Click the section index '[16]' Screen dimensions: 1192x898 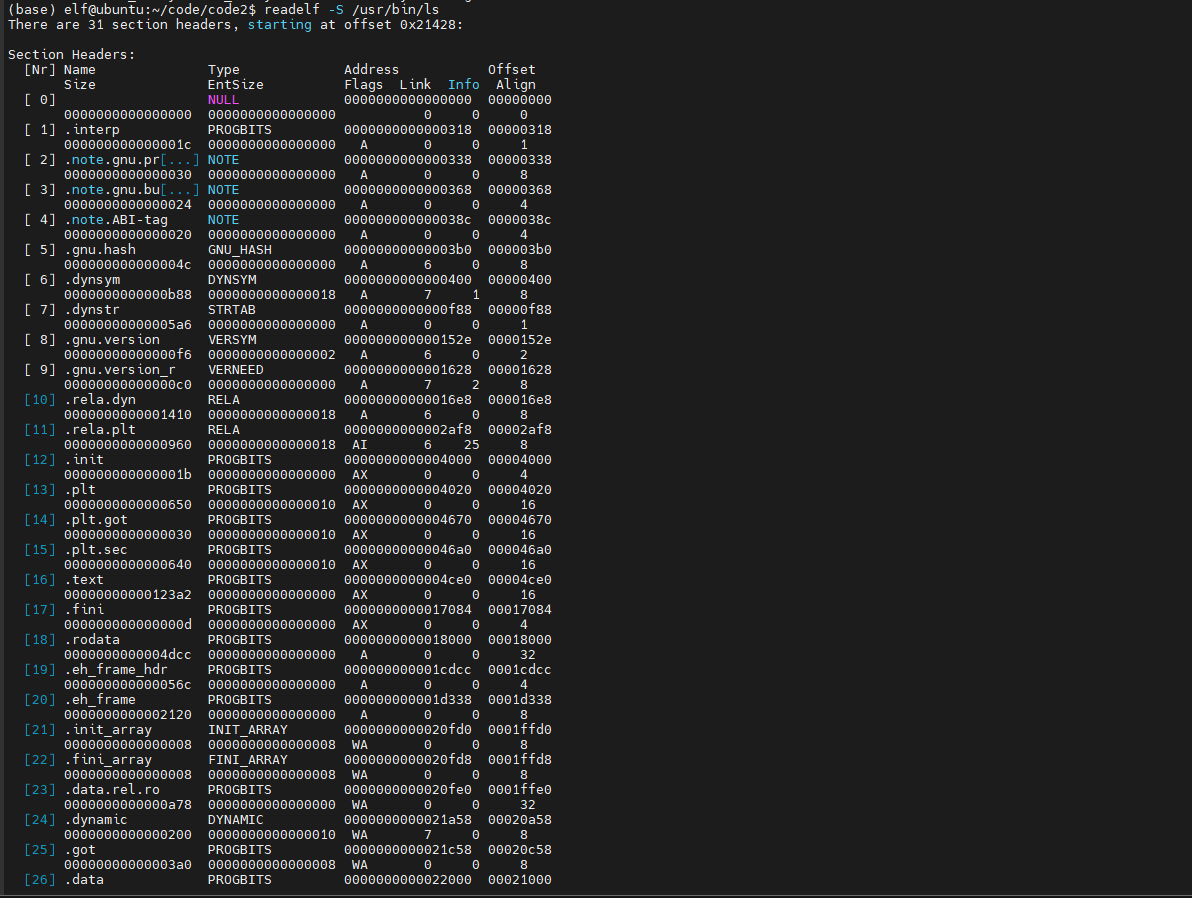pyautogui.click(x=40, y=579)
